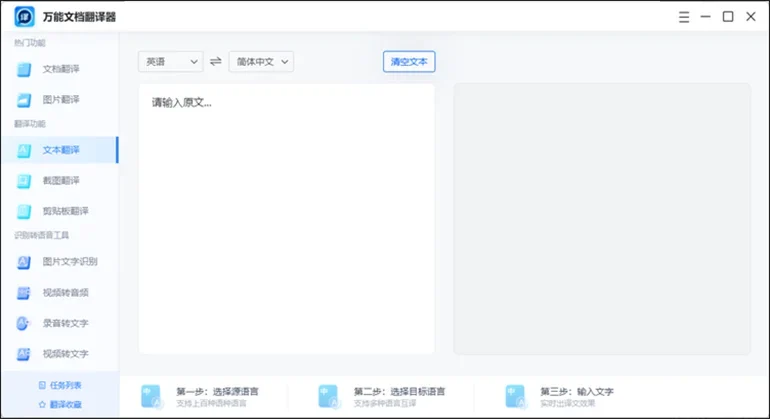Close the translator window
Screen dimensions: 770x419
(751, 17)
